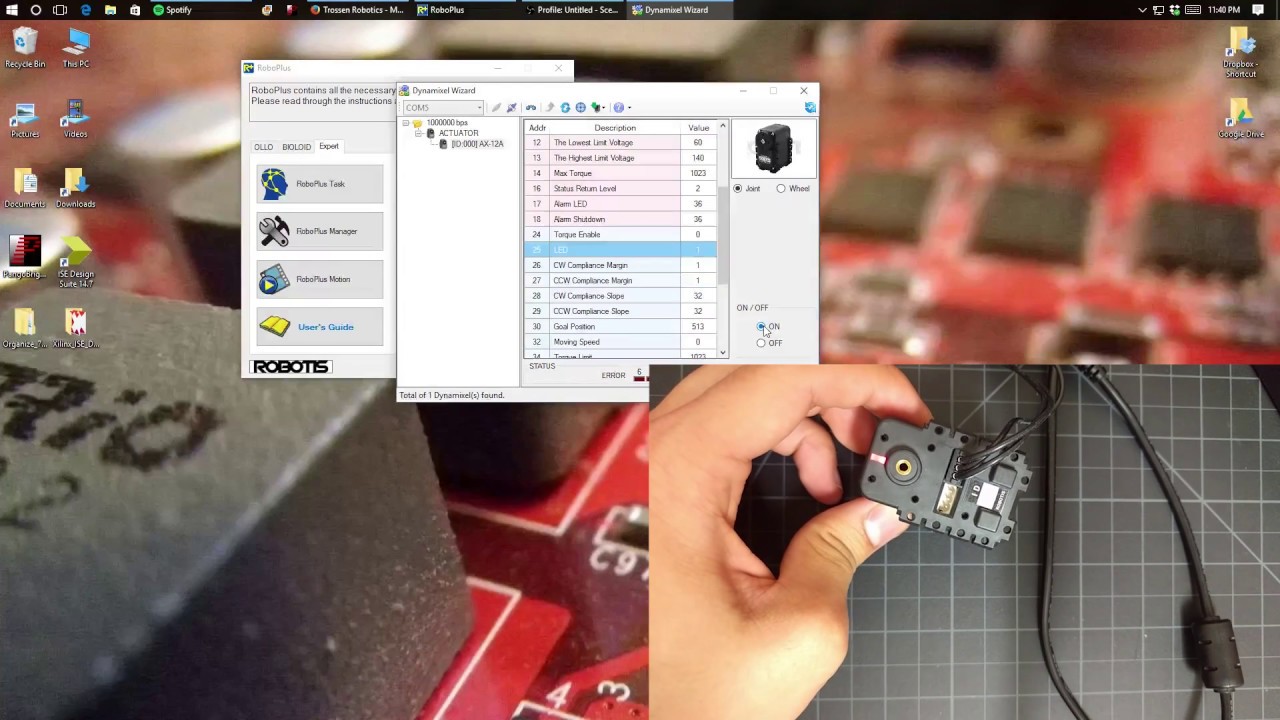This screenshot has width=1280, height=720.
Task: Click the RoboPlus Manager button label
Action: click(326, 231)
